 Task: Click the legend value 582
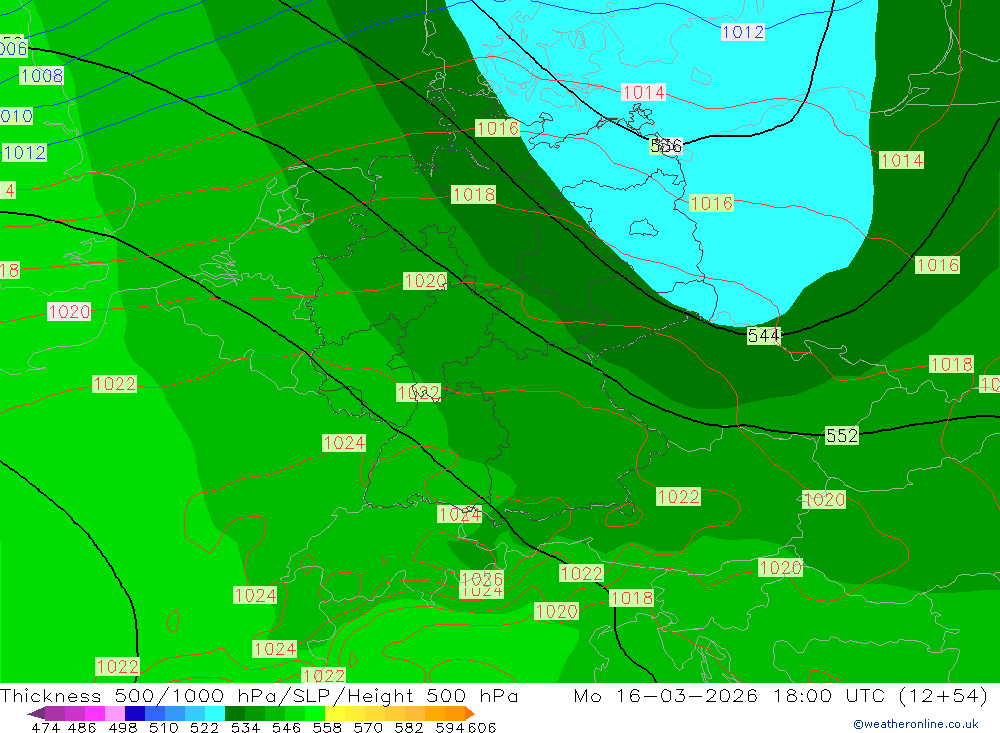tap(409, 727)
